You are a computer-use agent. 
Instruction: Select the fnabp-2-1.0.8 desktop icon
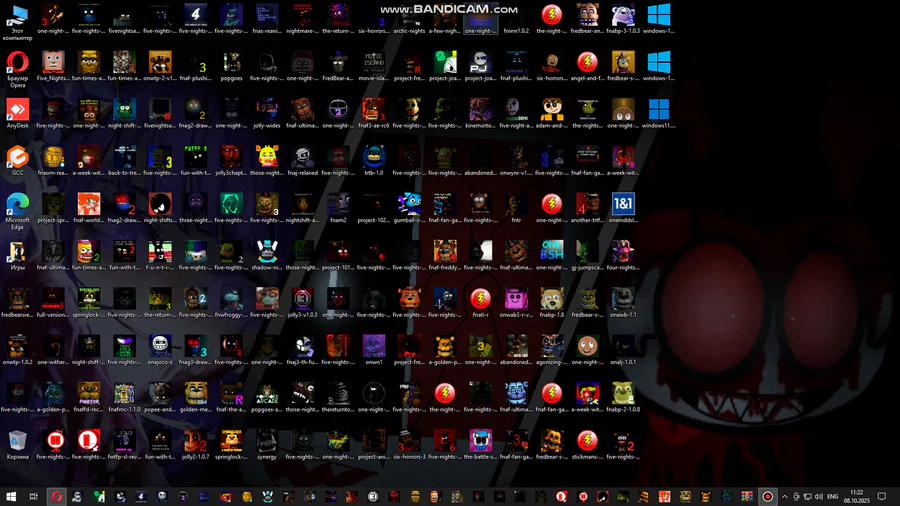tap(623, 396)
